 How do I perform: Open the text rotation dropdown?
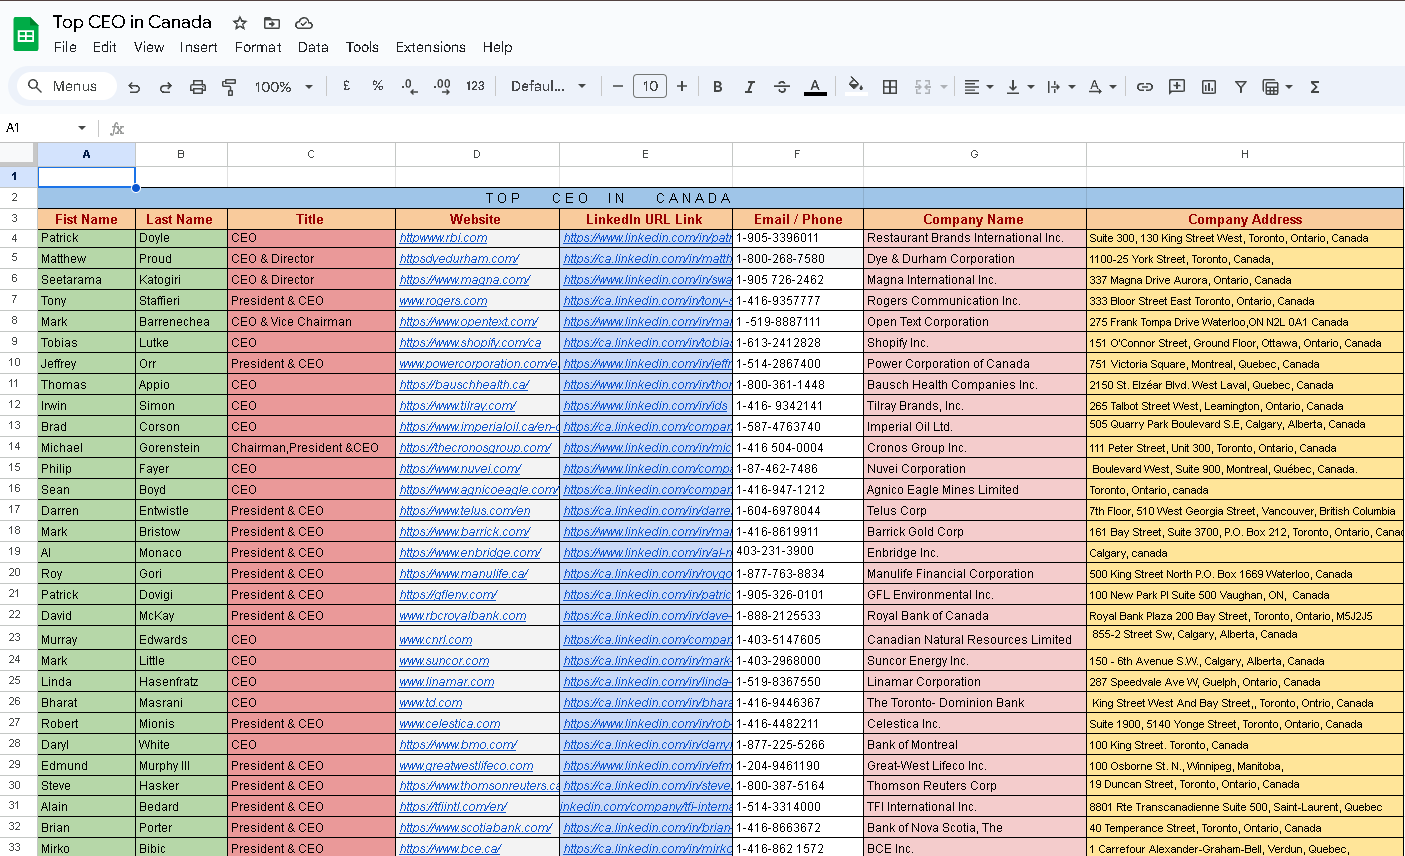(1102, 87)
